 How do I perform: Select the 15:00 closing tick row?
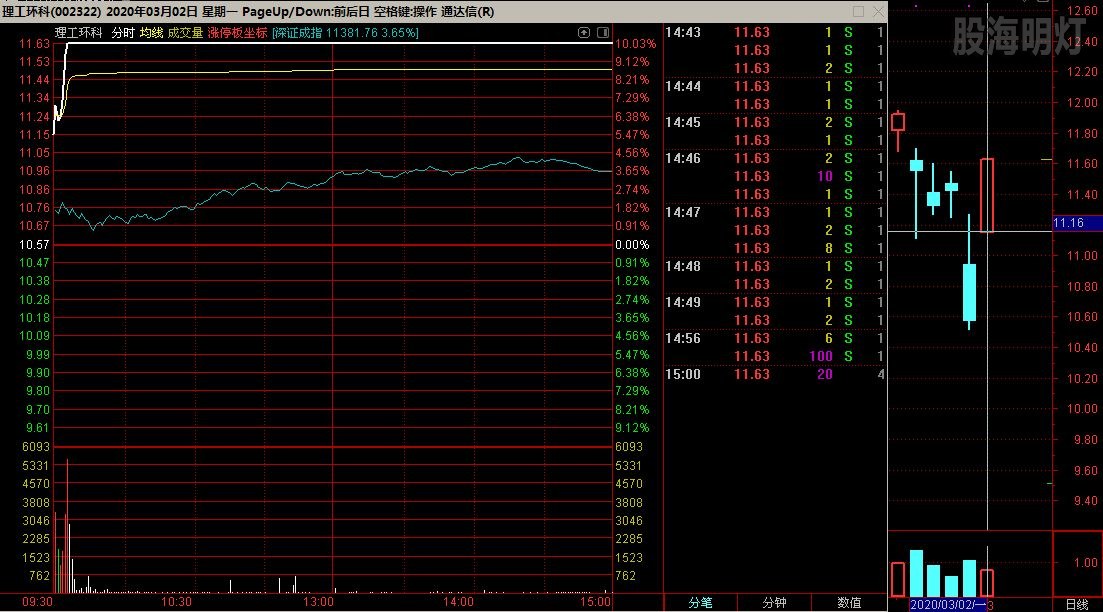click(x=774, y=374)
